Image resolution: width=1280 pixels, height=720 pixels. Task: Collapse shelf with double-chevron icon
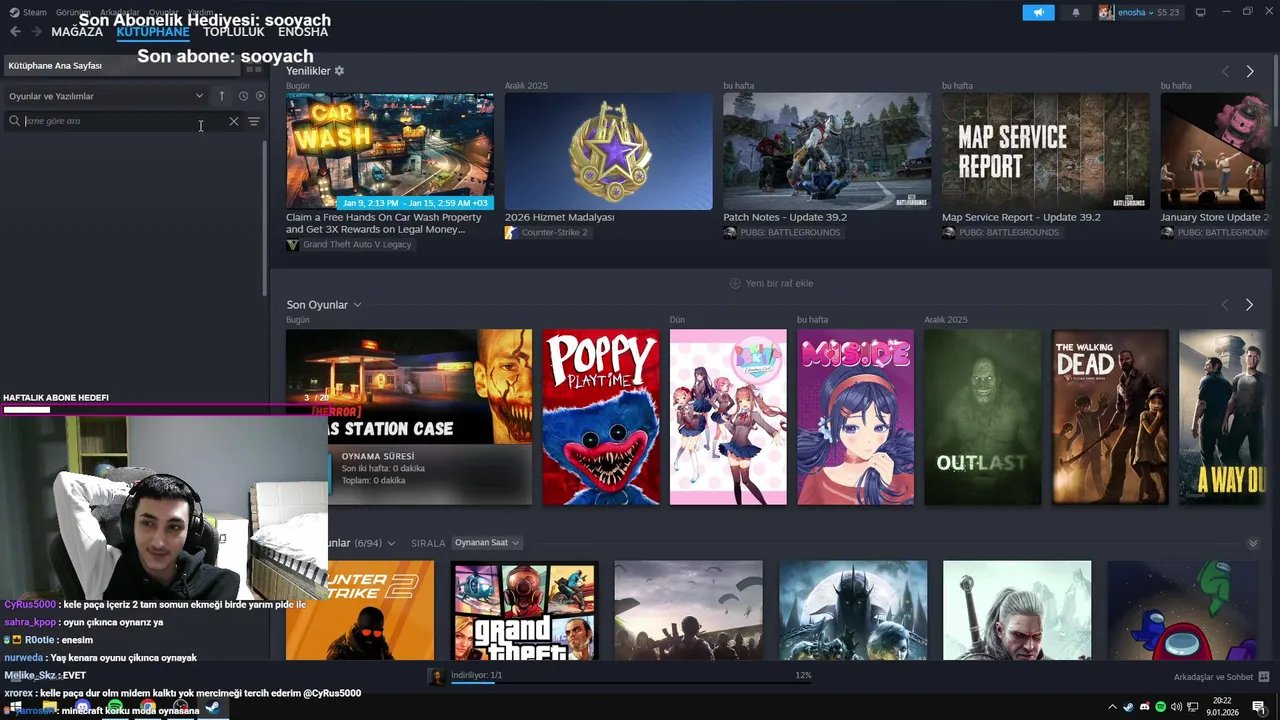click(x=1253, y=543)
